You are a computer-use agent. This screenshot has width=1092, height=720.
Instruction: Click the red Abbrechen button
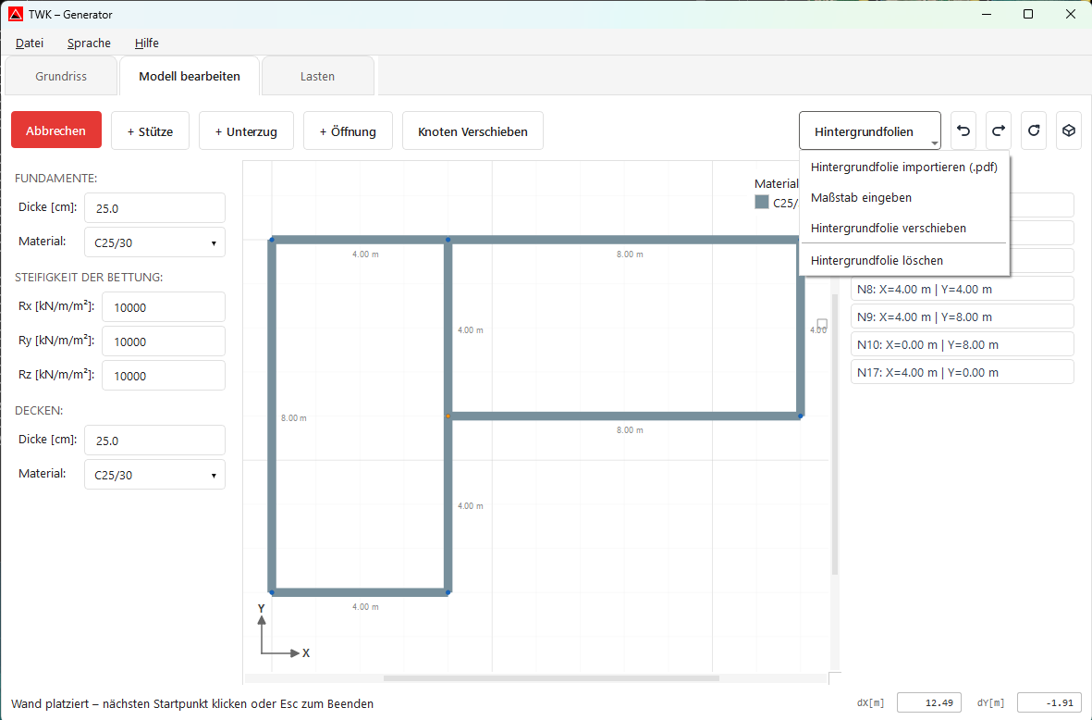(x=55, y=130)
